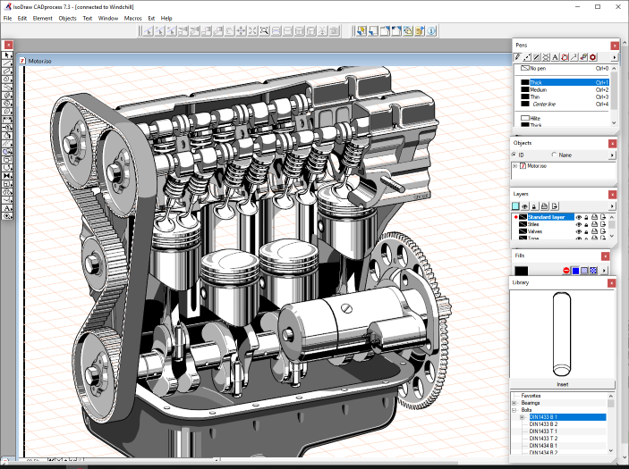Select DIN1433 B 2 in the library list

(x=544, y=424)
